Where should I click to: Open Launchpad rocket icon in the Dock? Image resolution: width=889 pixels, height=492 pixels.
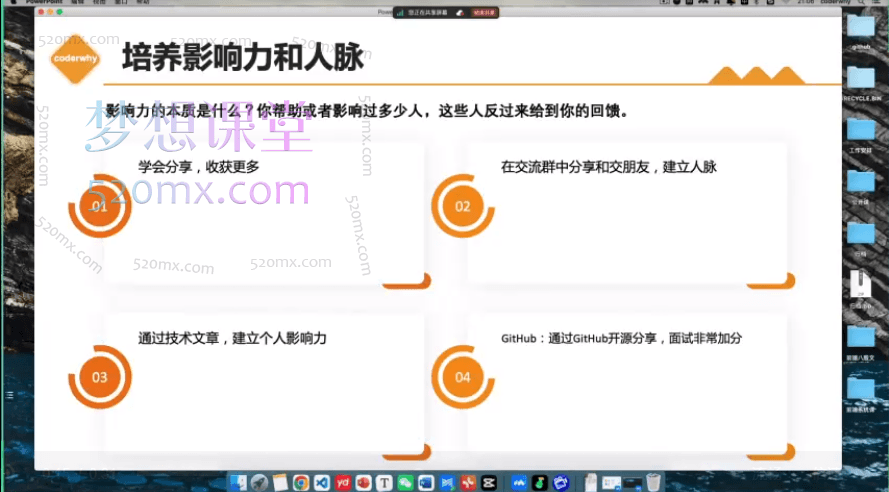tap(260, 482)
